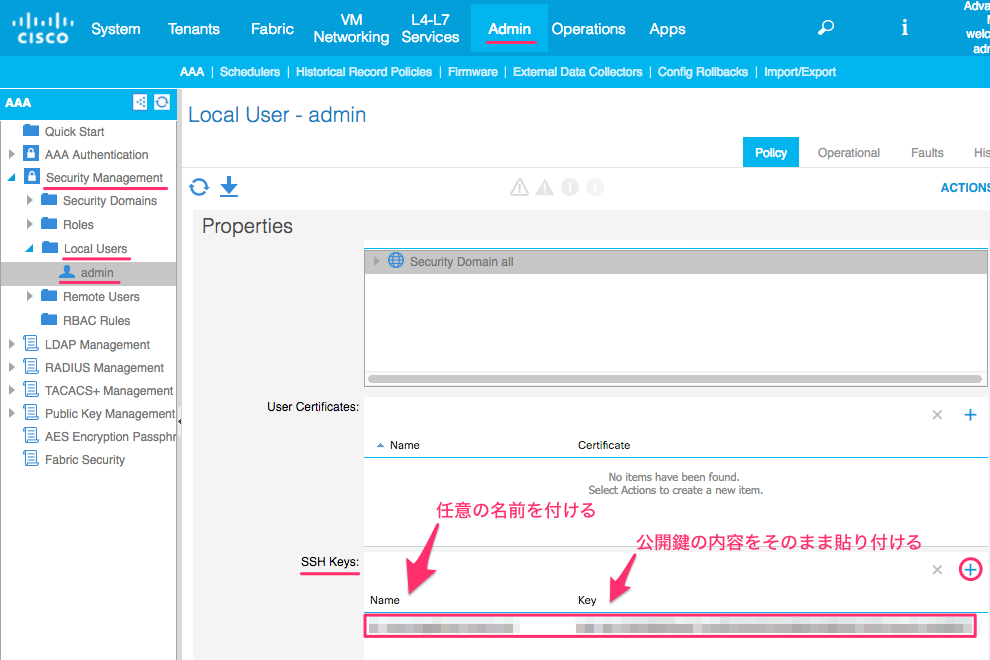990x660 pixels.
Task: Download the Local User object
Action: click(x=229, y=187)
